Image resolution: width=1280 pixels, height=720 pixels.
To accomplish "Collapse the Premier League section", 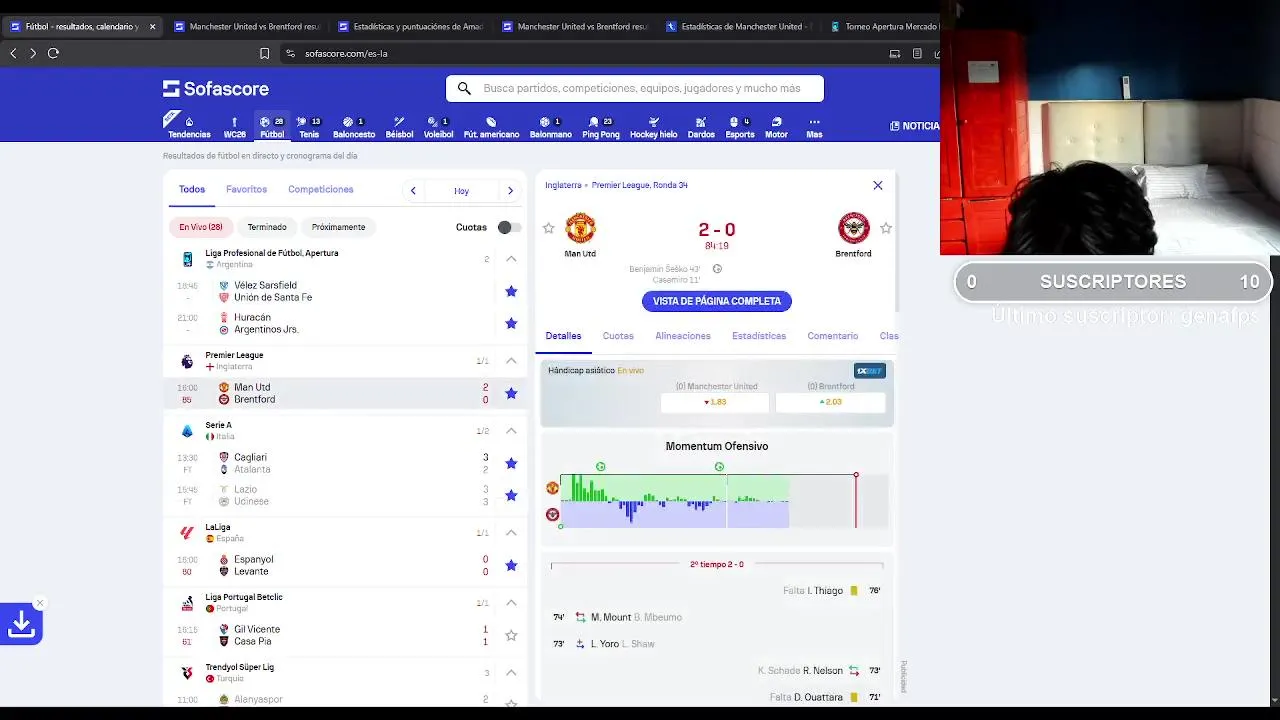I will click(x=511, y=361).
